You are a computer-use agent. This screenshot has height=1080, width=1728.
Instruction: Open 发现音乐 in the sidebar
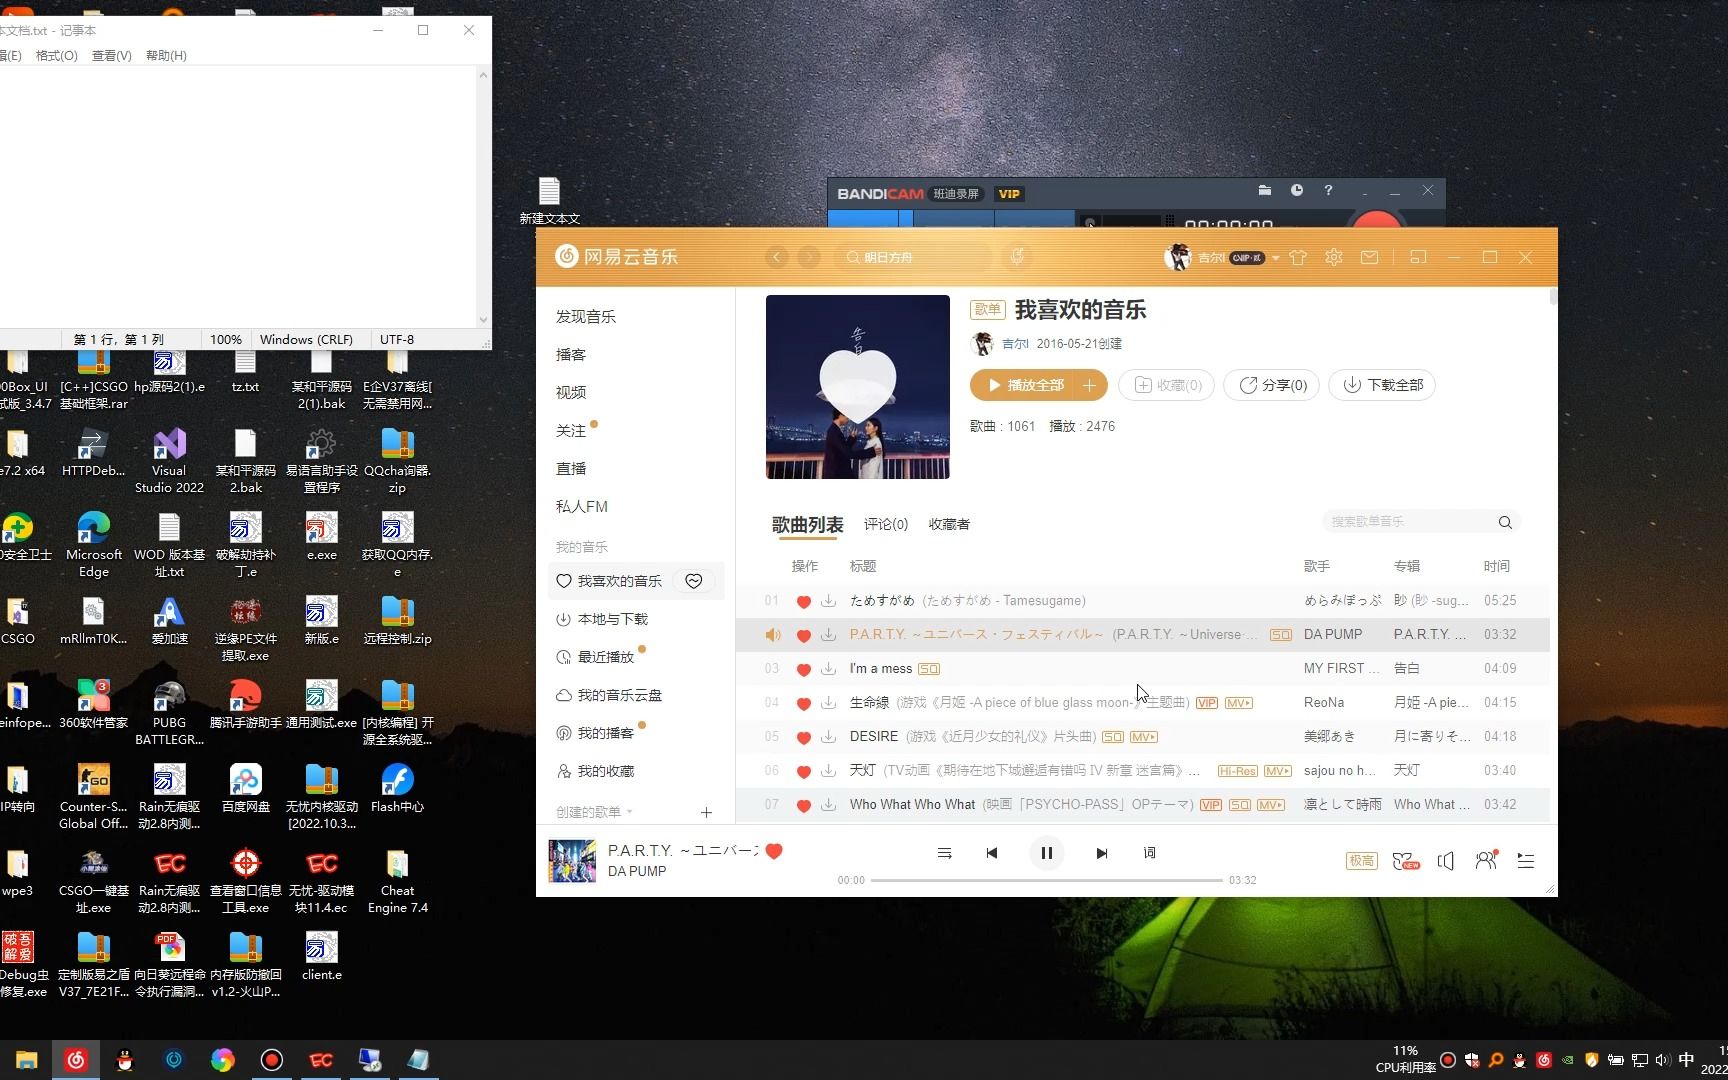(x=586, y=316)
